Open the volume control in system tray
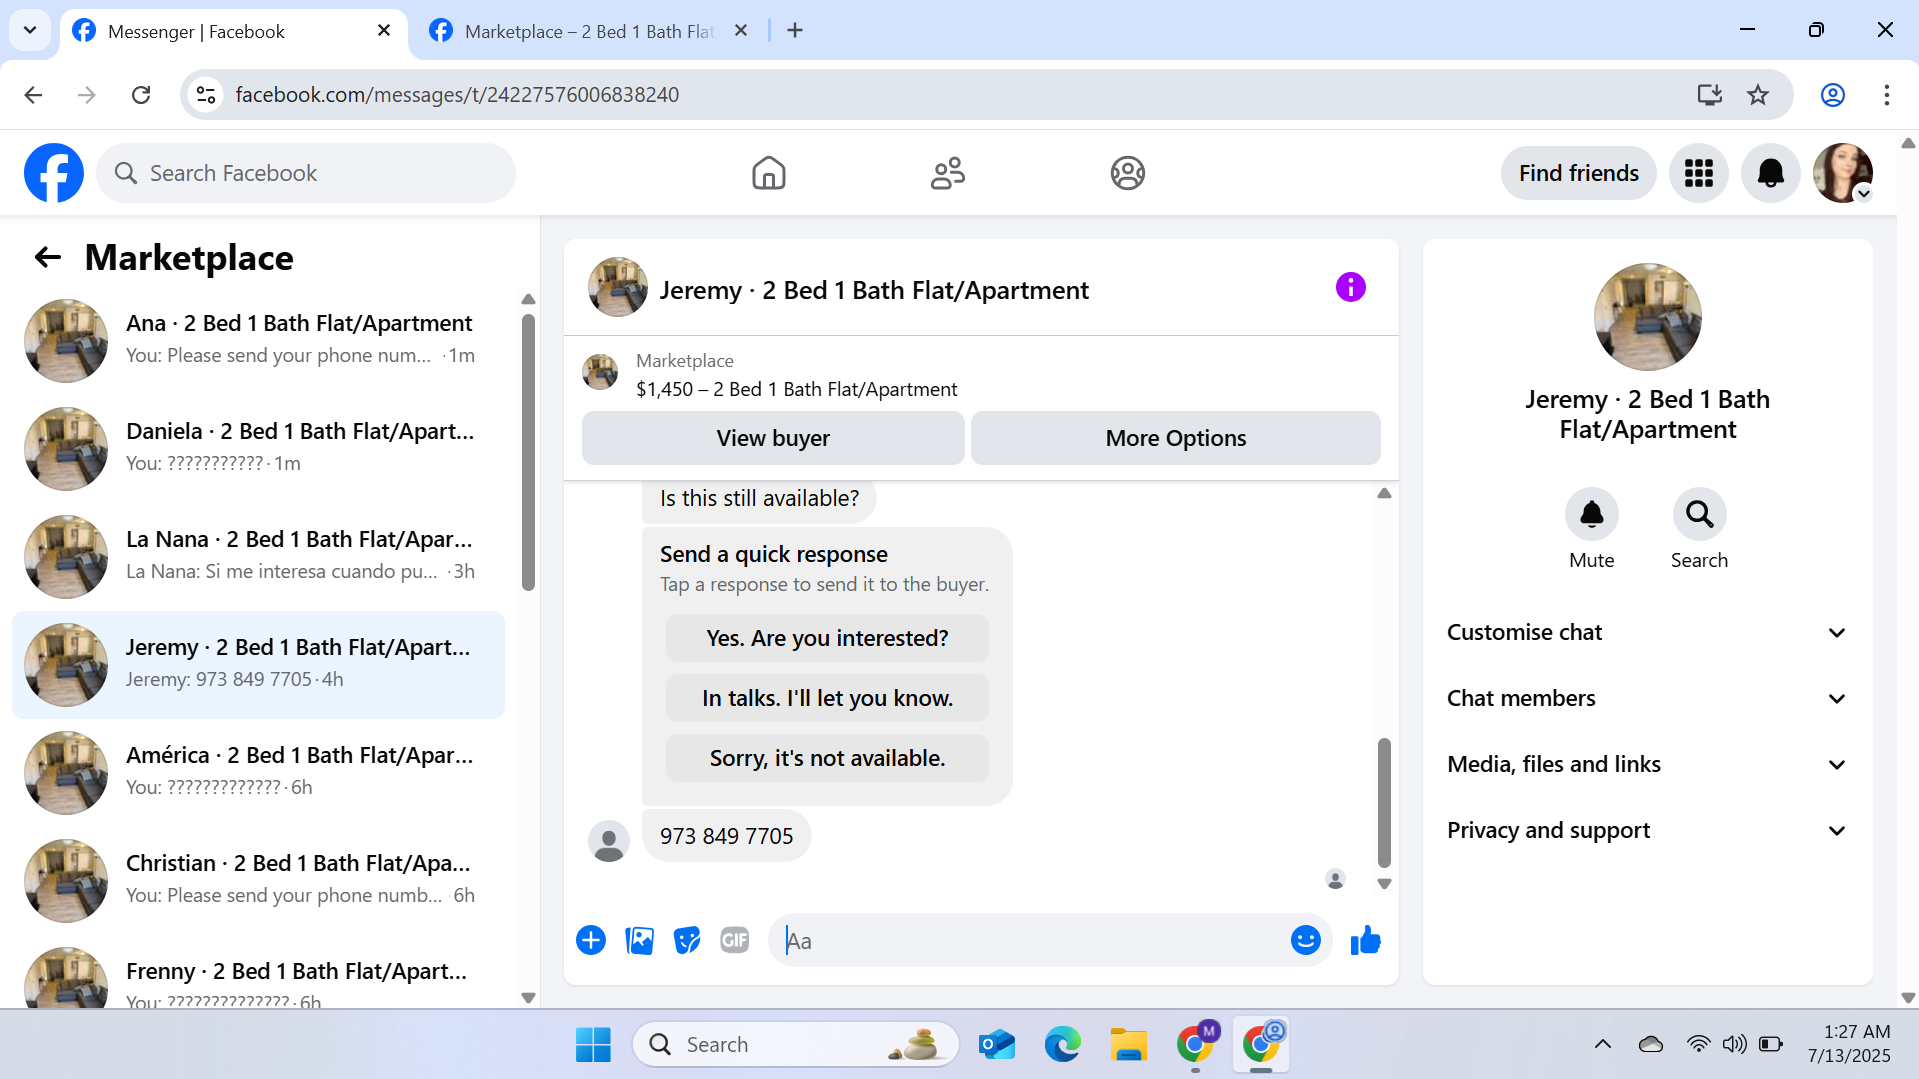 pyautogui.click(x=1734, y=1044)
